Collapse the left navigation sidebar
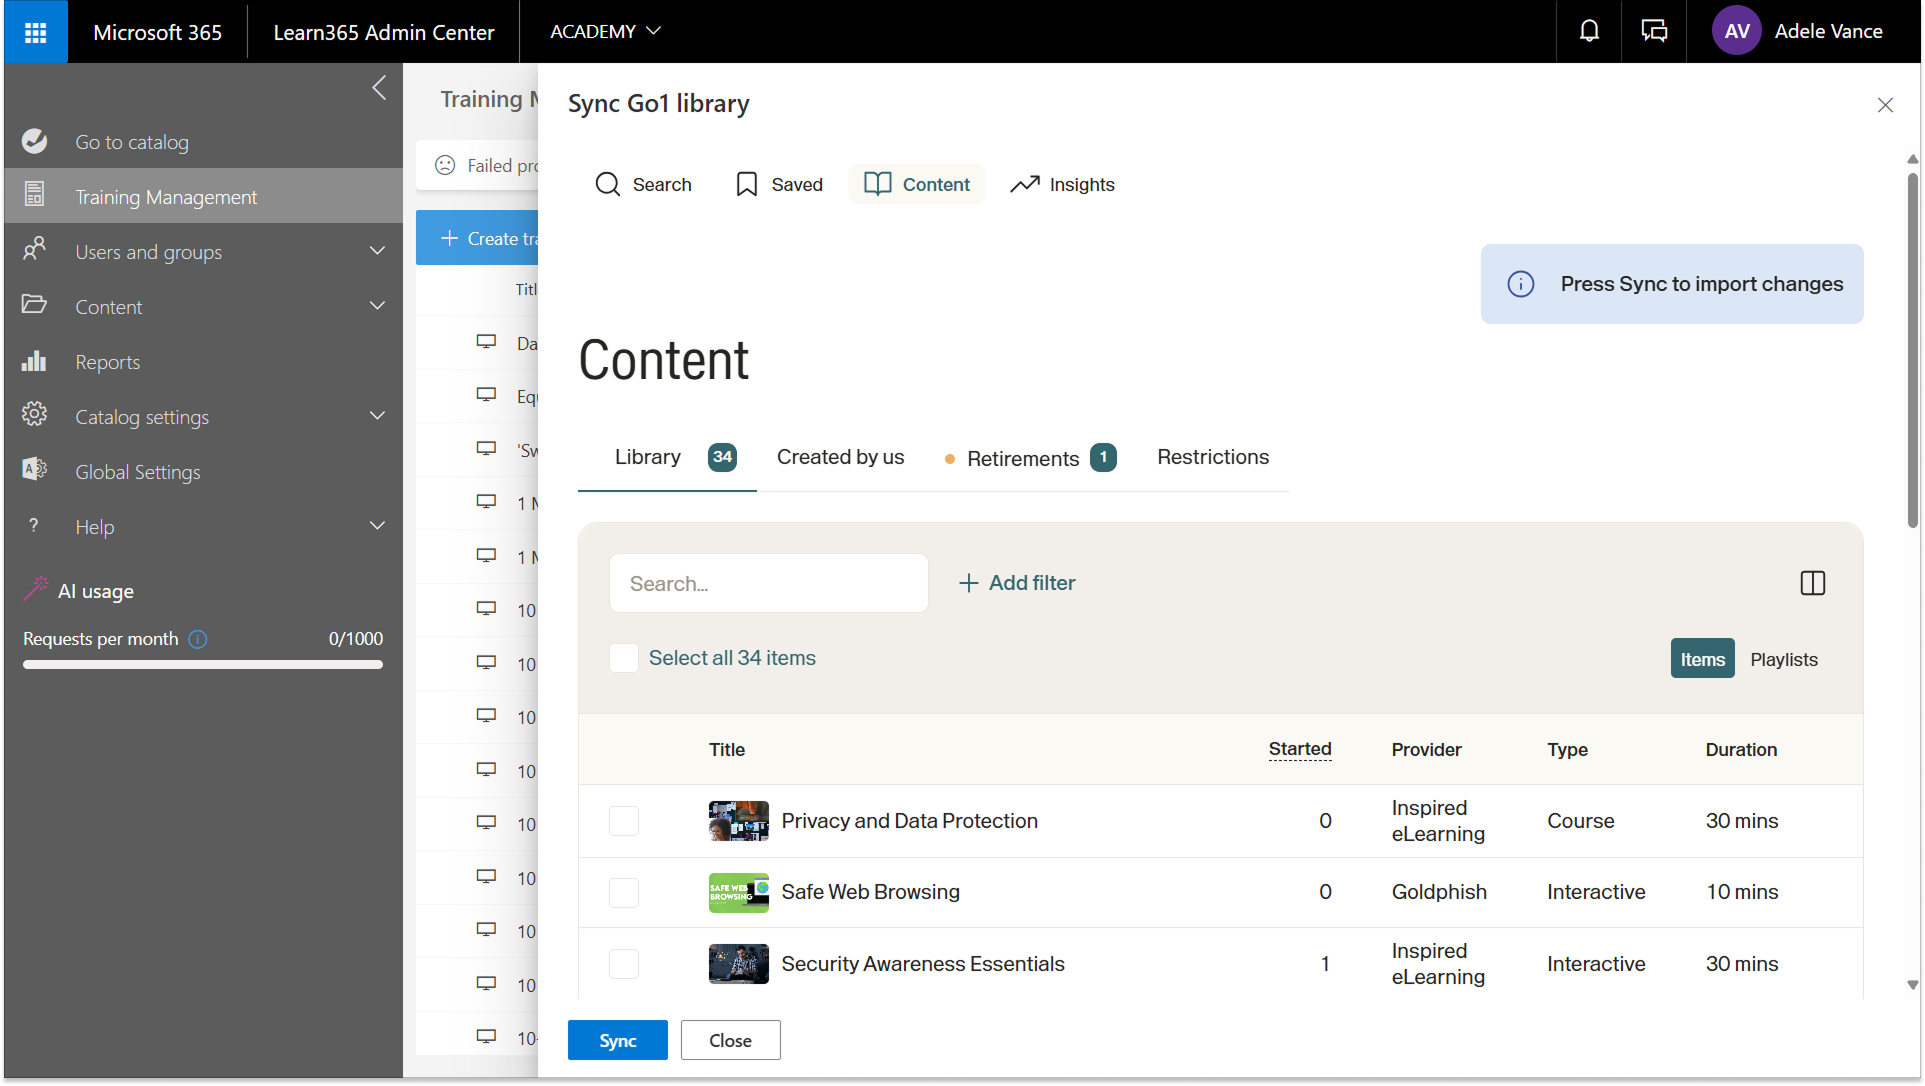Viewport: 1925px width, 1086px height. (379, 88)
